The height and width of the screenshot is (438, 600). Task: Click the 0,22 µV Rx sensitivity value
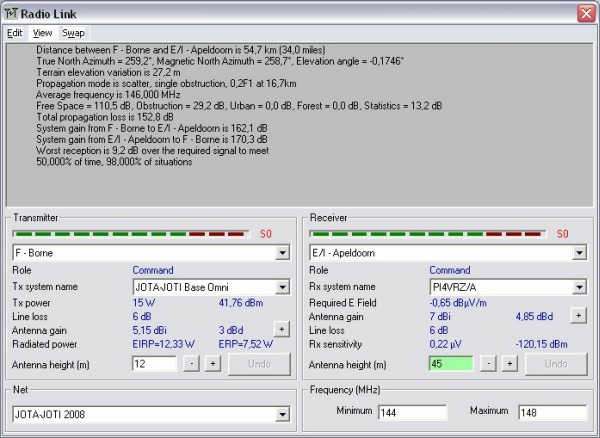click(445, 344)
